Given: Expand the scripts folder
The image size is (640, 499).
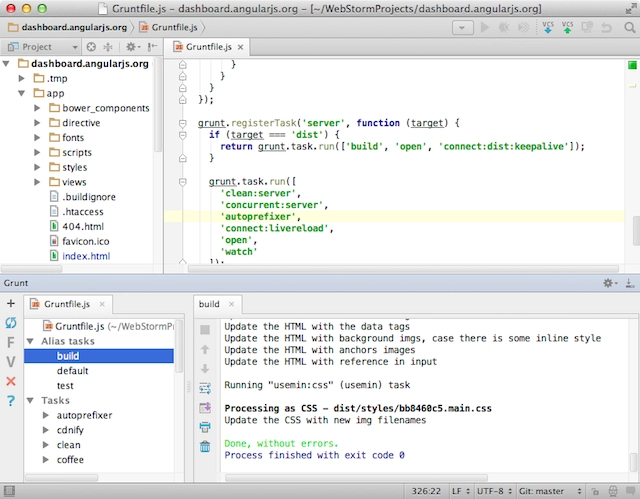Looking at the screenshot, I should (x=37, y=153).
